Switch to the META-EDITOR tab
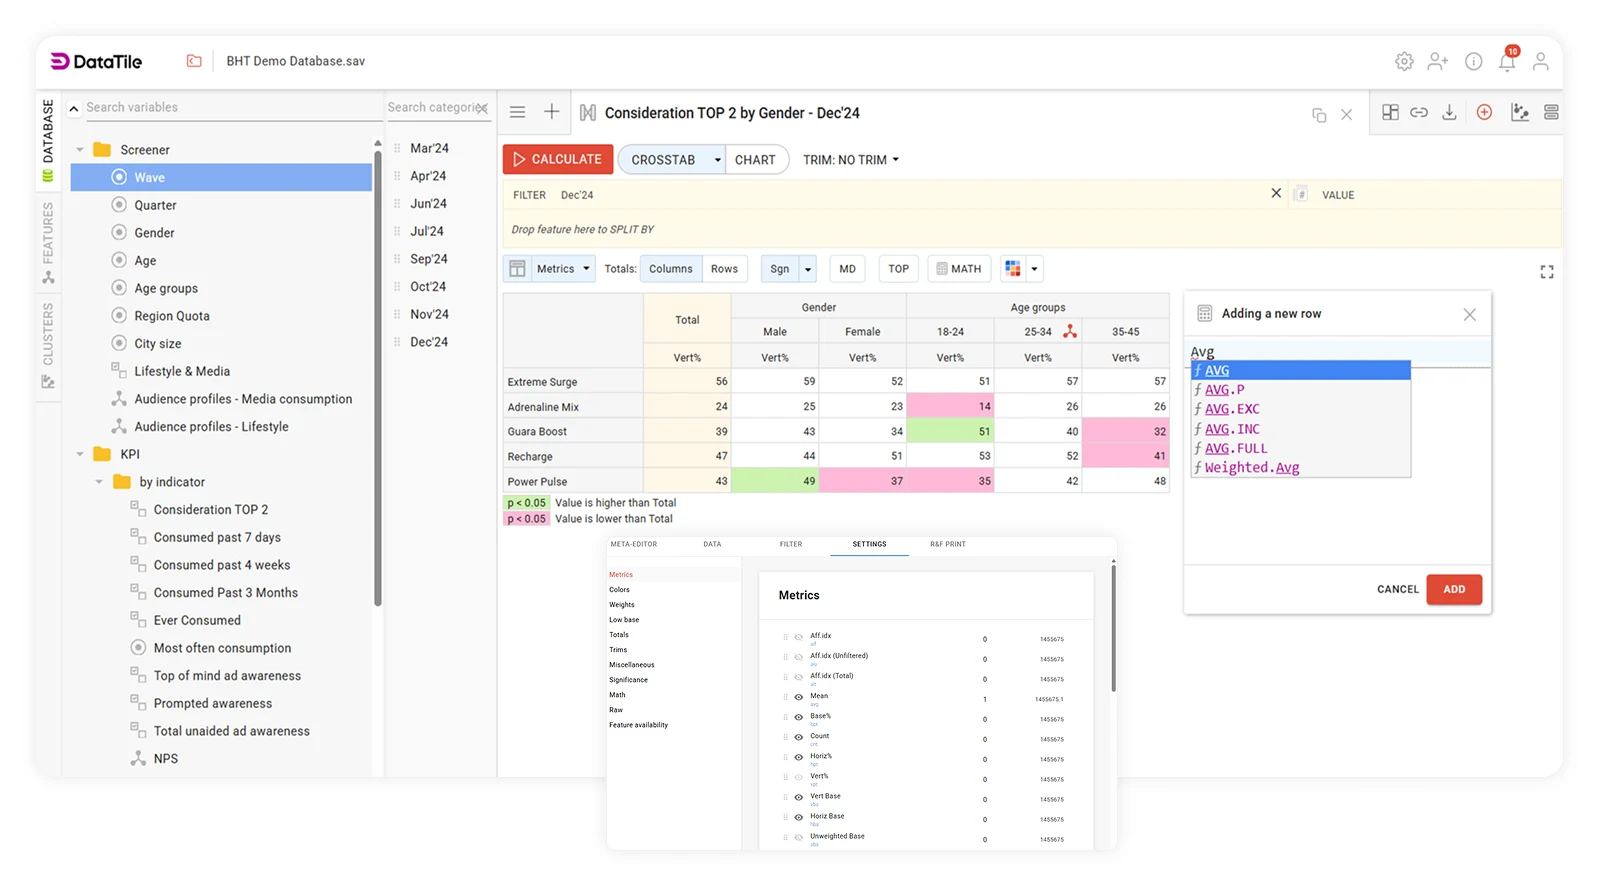The height and width of the screenshot is (894, 1600). pyautogui.click(x=634, y=544)
